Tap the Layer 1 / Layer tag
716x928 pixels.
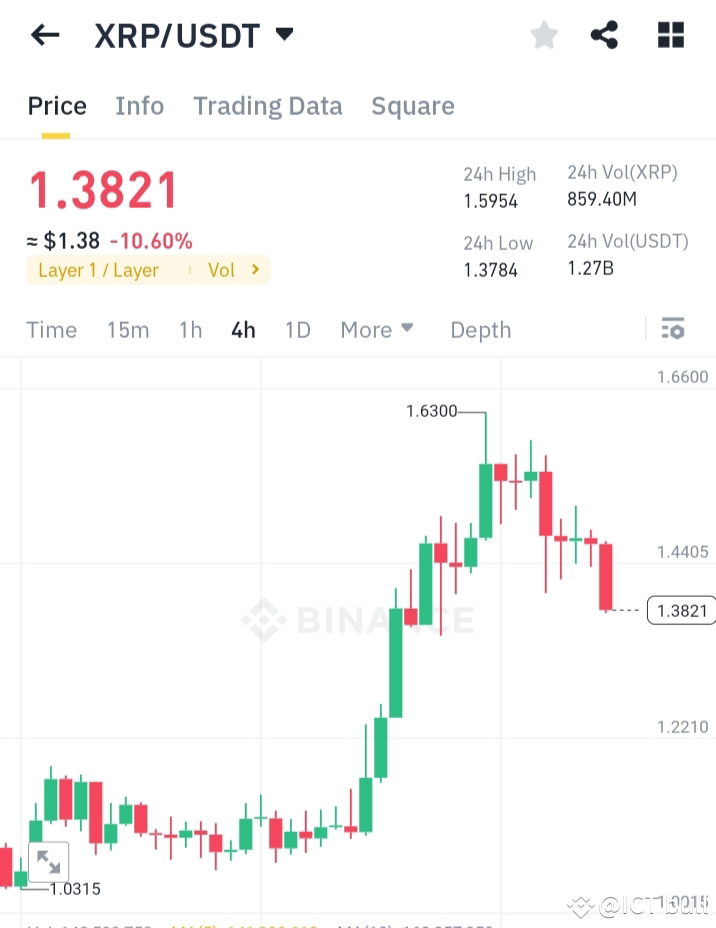[100, 270]
